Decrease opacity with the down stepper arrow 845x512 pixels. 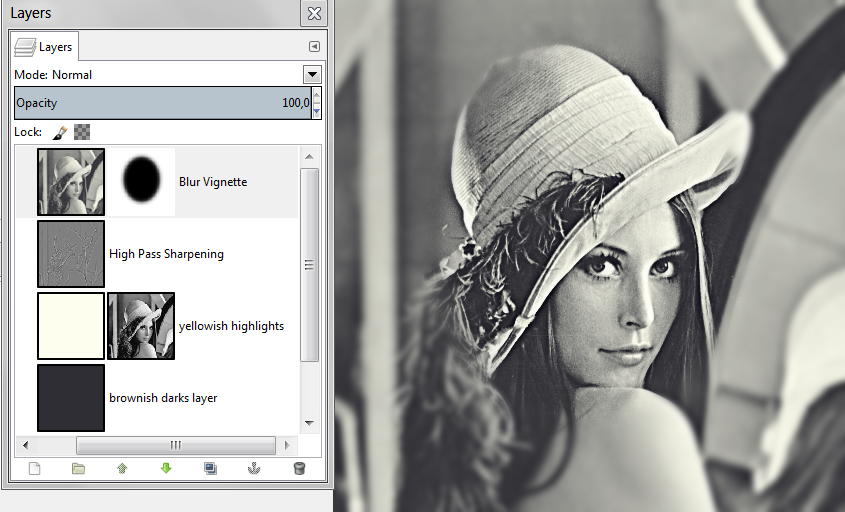tap(316, 111)
